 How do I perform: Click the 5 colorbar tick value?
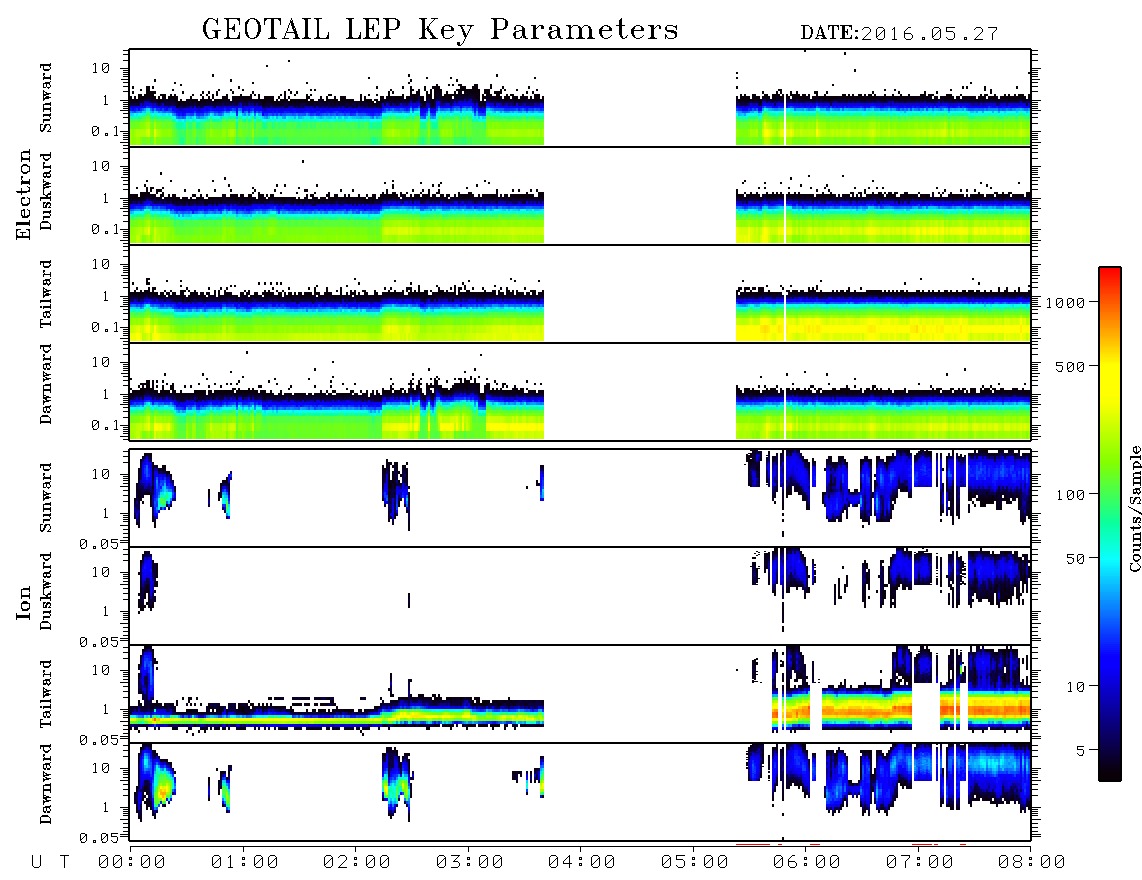tap(1080, 751)
